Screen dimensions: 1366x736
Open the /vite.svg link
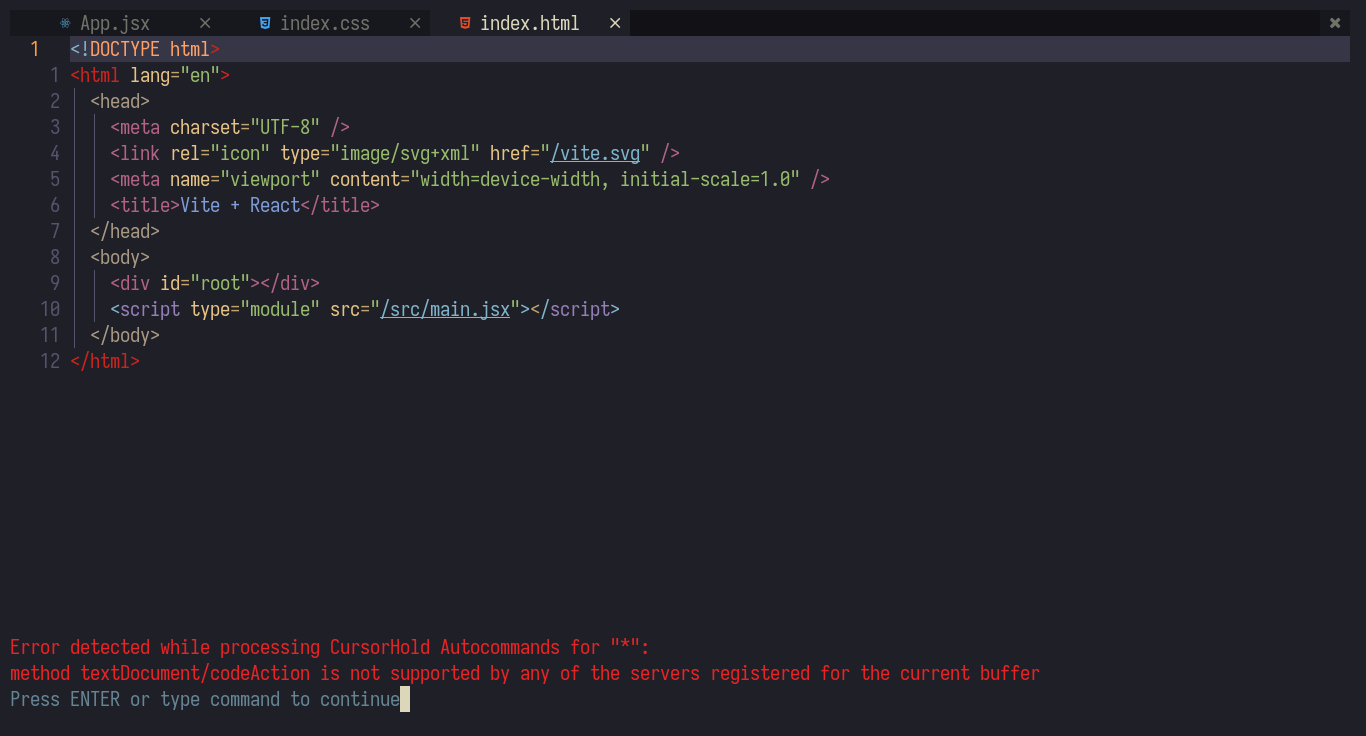point(596,153)
